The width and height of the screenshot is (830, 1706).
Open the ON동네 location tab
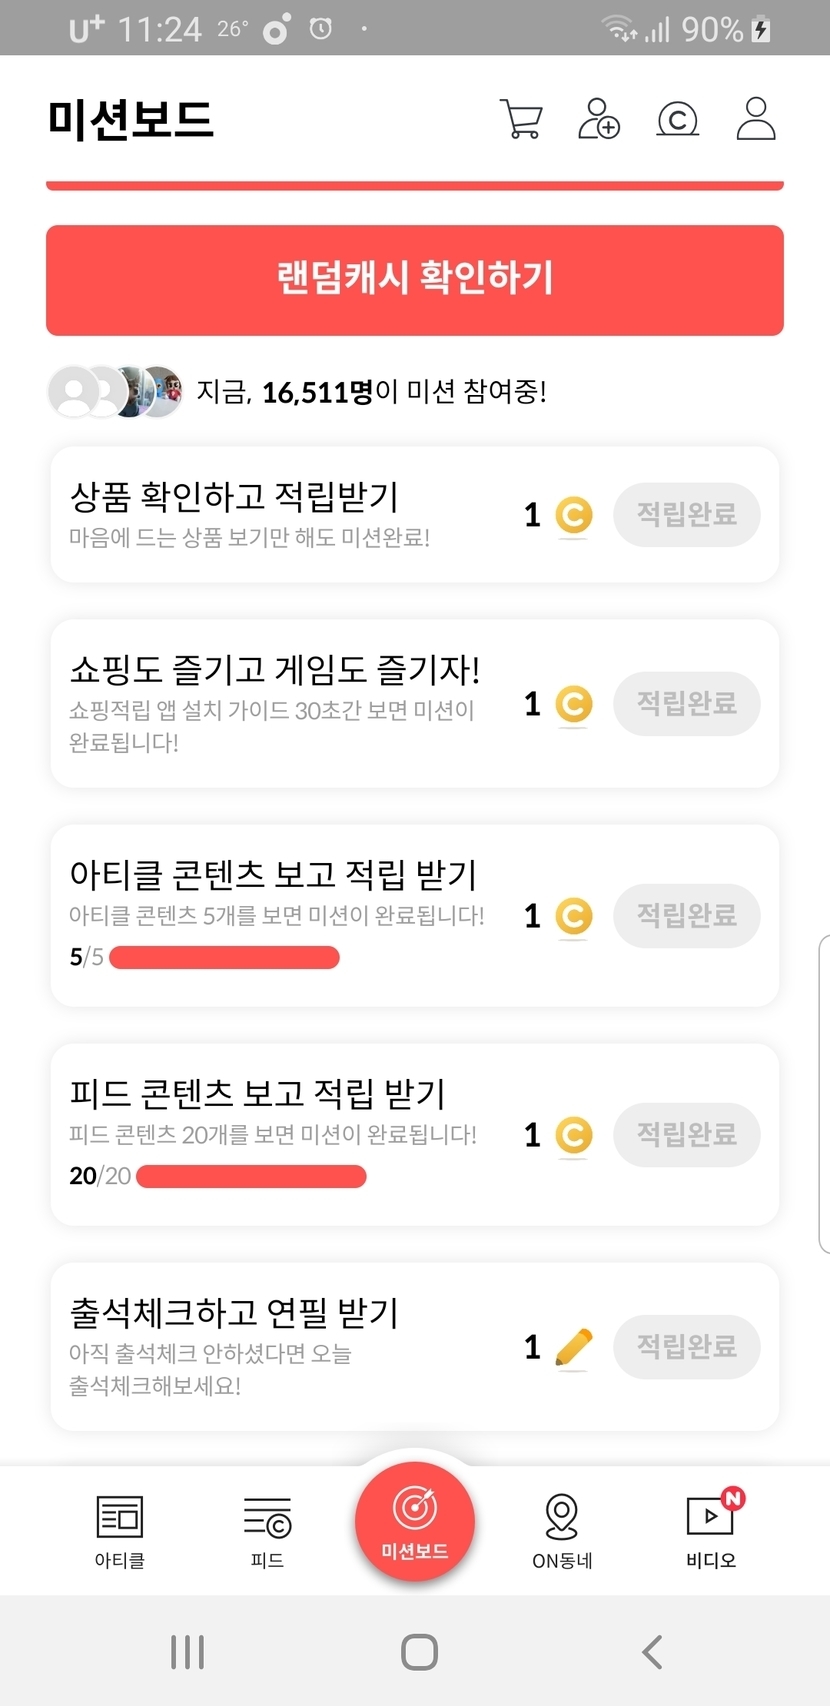[562, 1530]
